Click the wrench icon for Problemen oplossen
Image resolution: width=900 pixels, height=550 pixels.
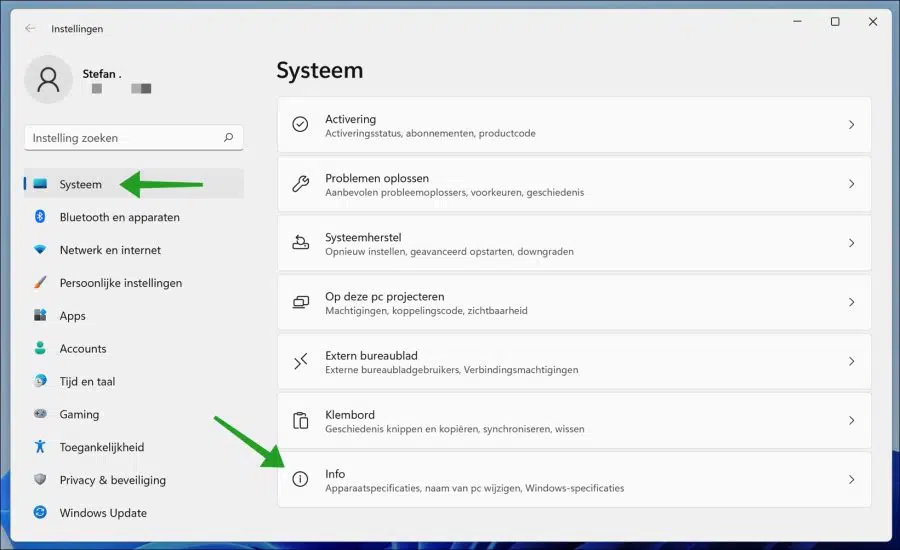[300, 184]
